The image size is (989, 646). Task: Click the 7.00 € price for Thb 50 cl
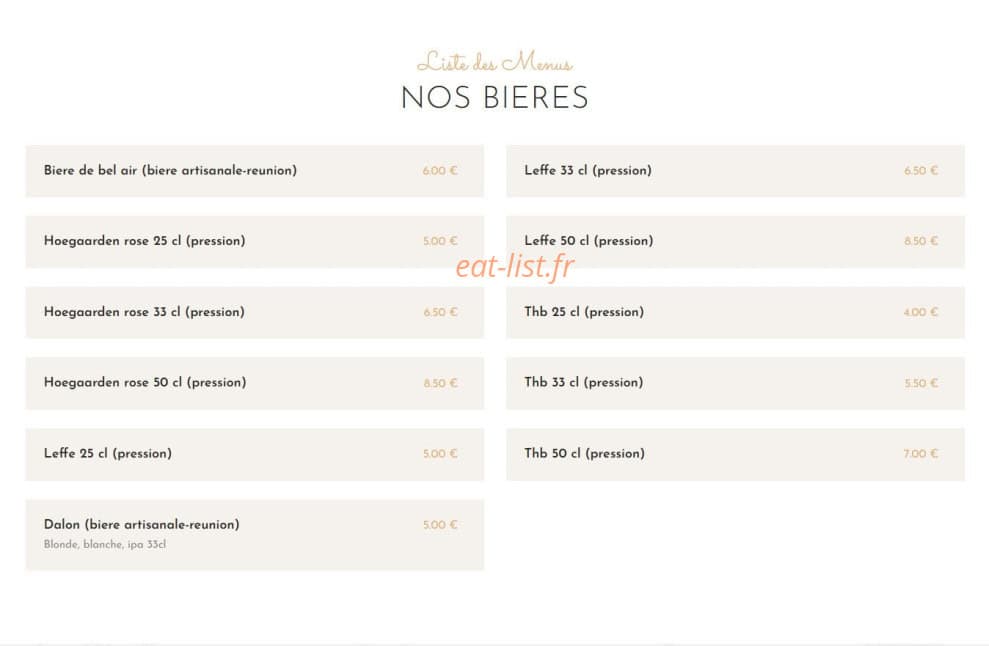coord(921,454)
